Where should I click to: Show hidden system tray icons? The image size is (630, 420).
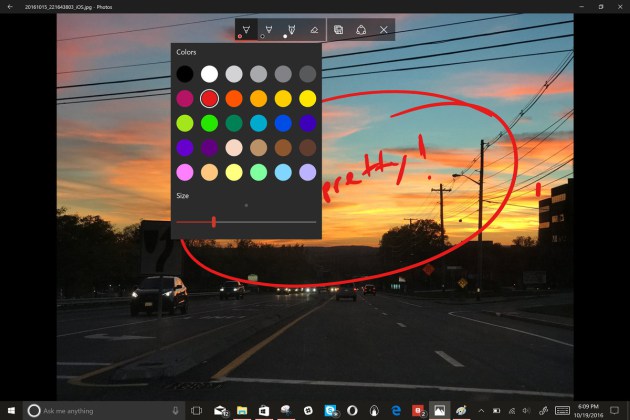pos(482,410)
